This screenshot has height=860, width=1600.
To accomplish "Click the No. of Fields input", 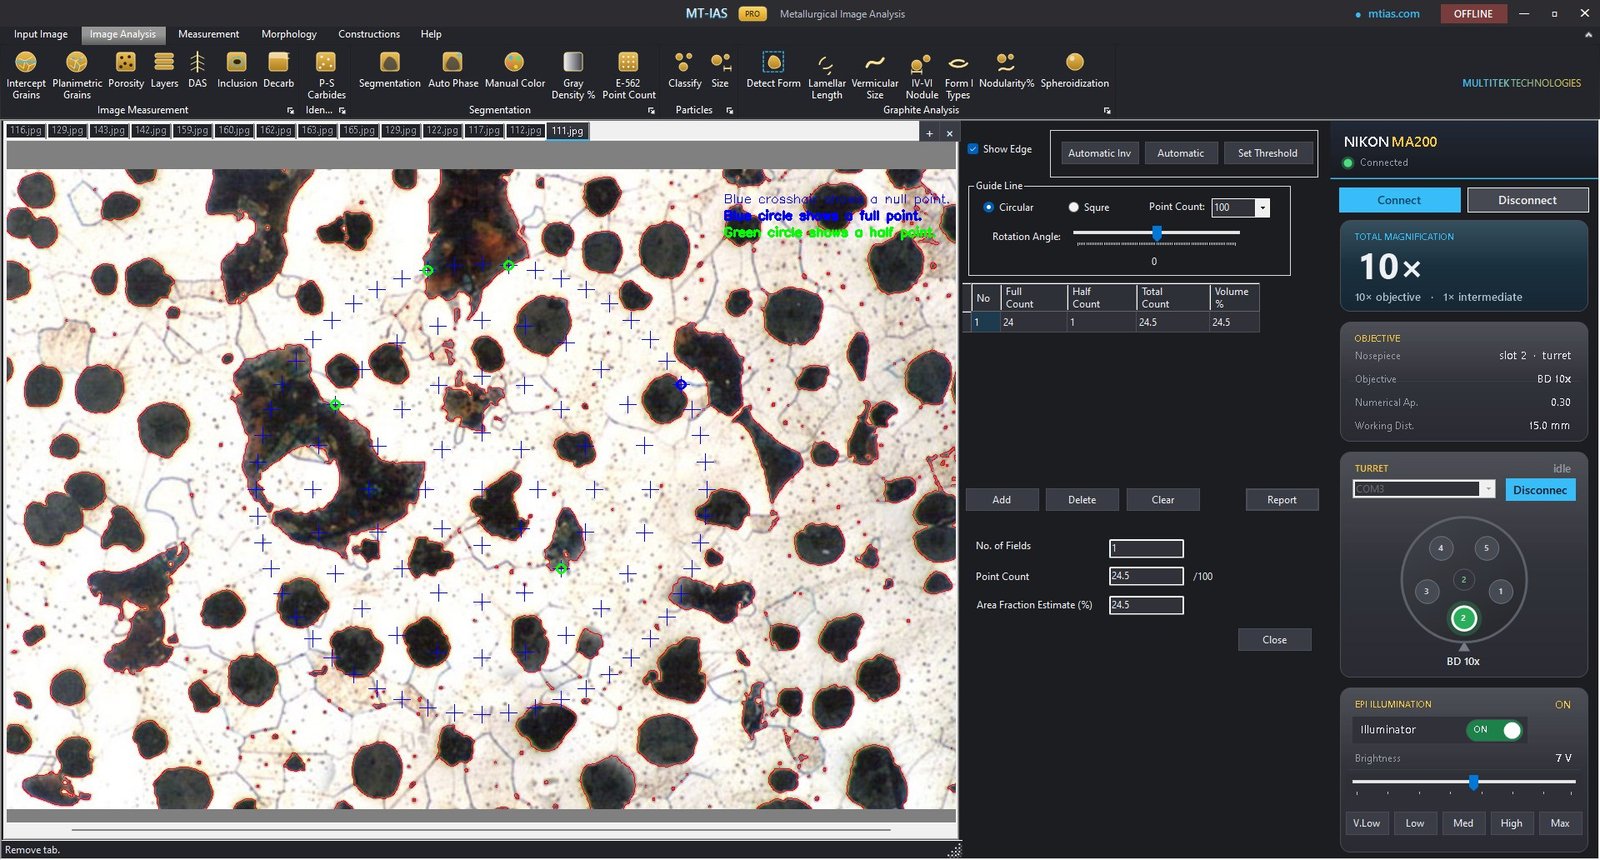I will click(x=1146, y=548).
